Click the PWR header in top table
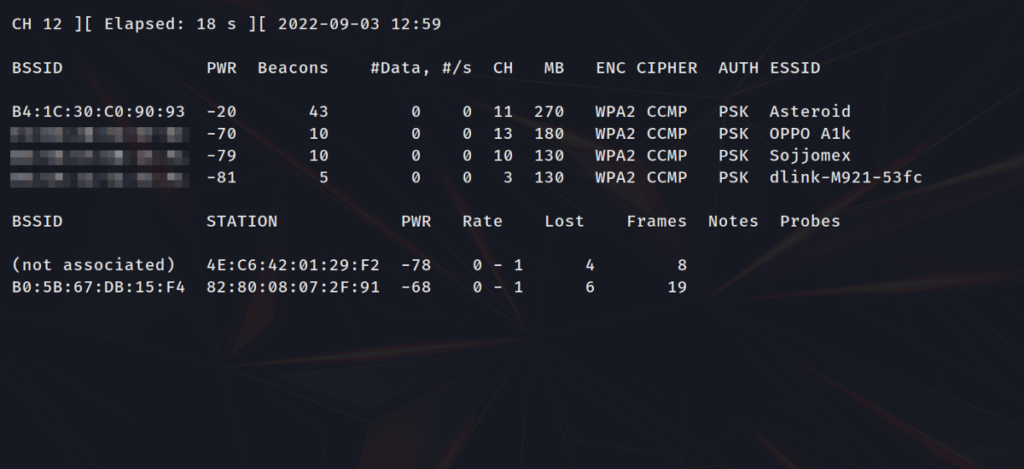The width and height of the screenshot is (1024, 469). [x=221, y=68]
